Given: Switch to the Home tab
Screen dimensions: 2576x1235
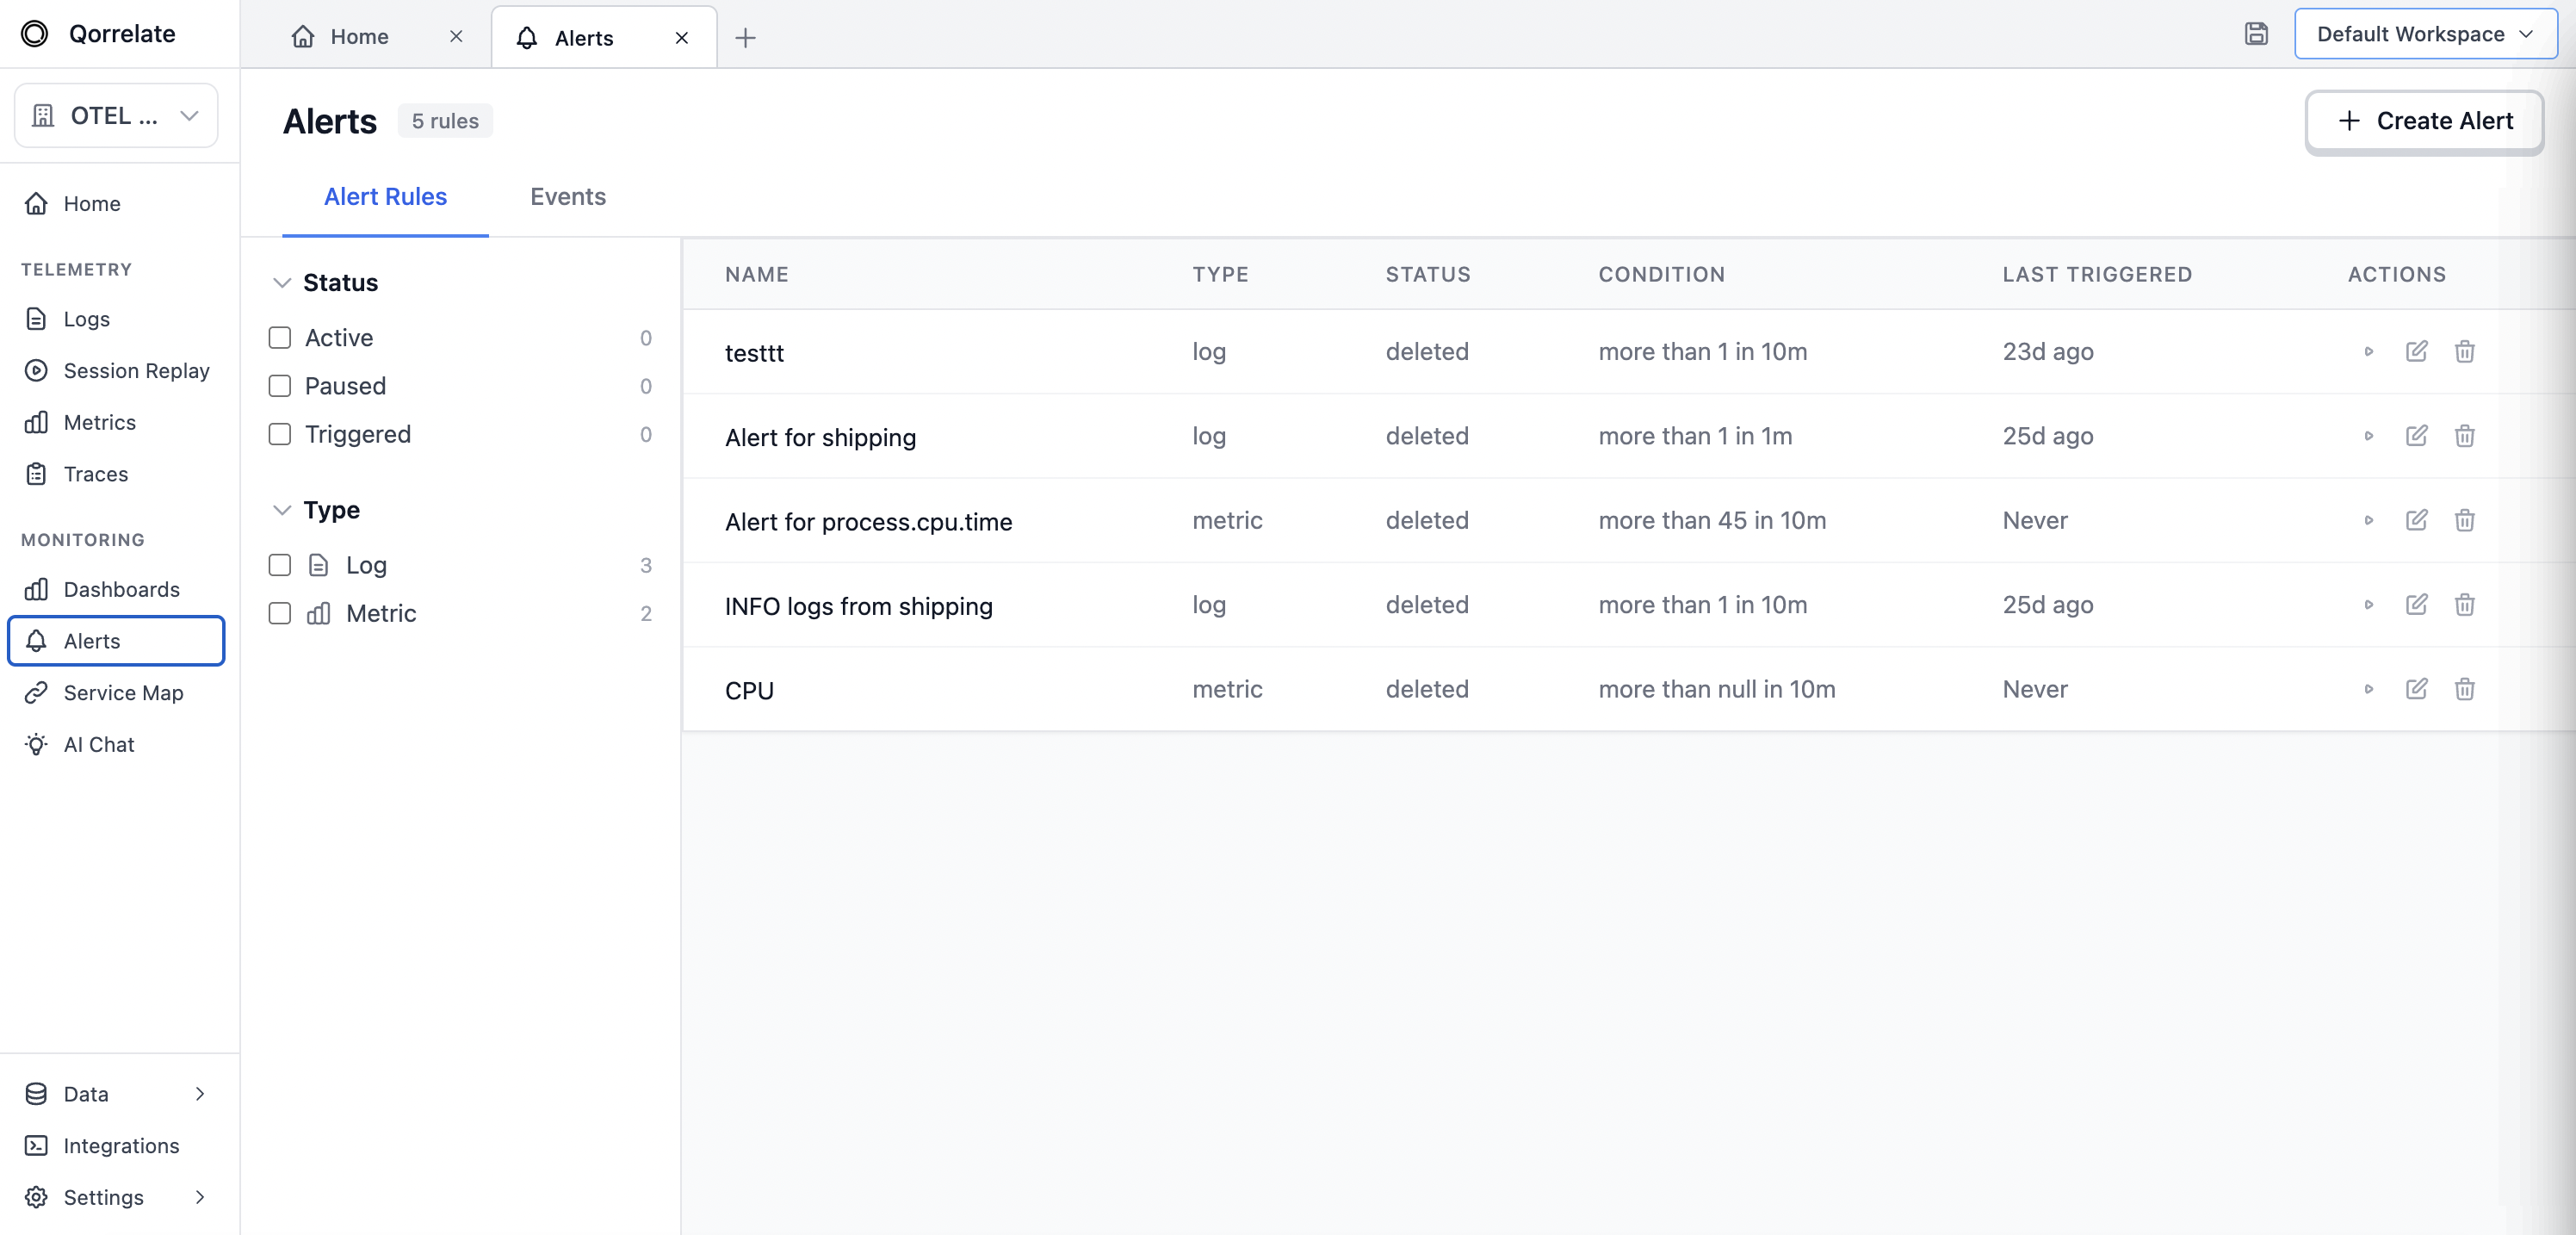Looking at the screenshot, I should click(x=357, y=37).
